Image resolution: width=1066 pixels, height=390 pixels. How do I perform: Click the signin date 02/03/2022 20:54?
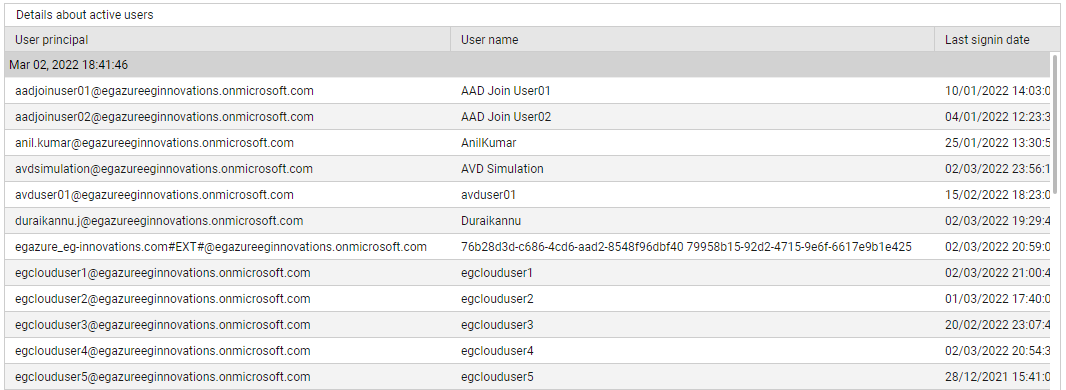pos(998,351)
